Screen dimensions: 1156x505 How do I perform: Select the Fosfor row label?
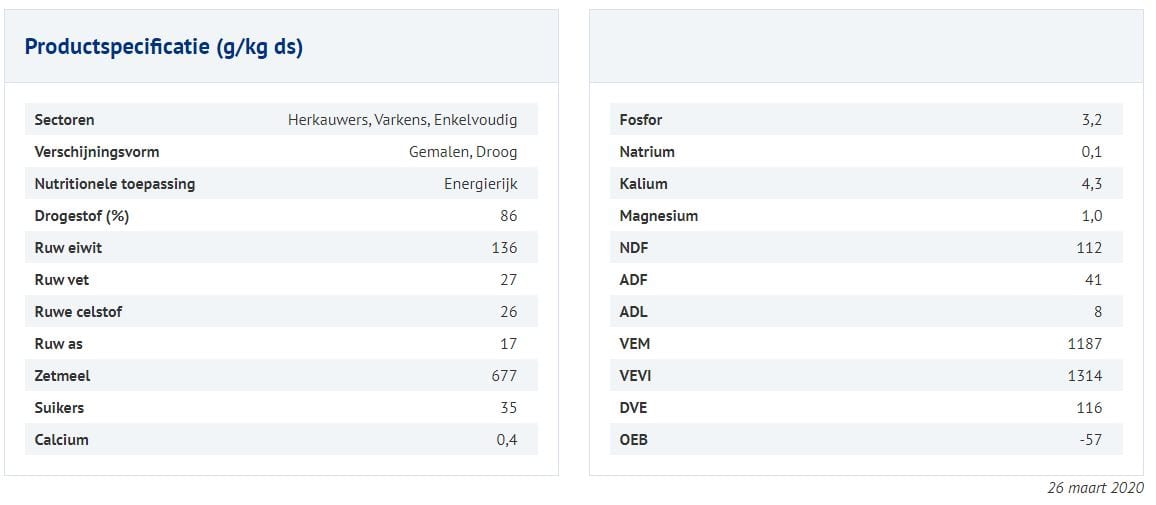pyautogui.click(x=641, y=120)
